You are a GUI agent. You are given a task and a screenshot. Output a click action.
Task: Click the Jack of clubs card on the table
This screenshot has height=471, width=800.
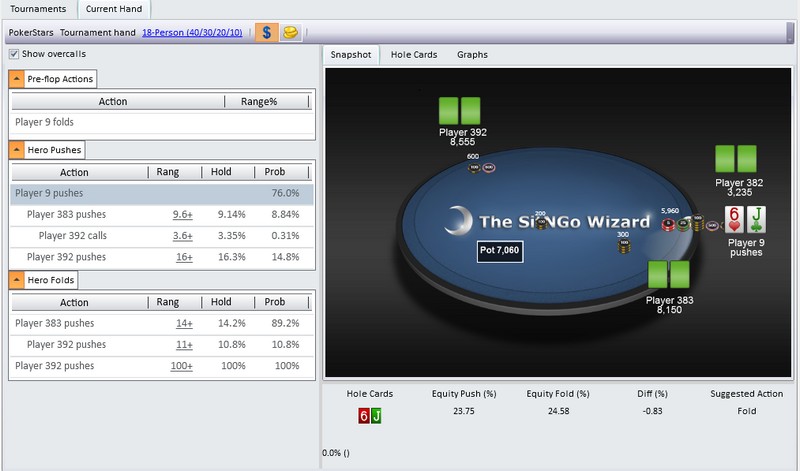point(755,220)
